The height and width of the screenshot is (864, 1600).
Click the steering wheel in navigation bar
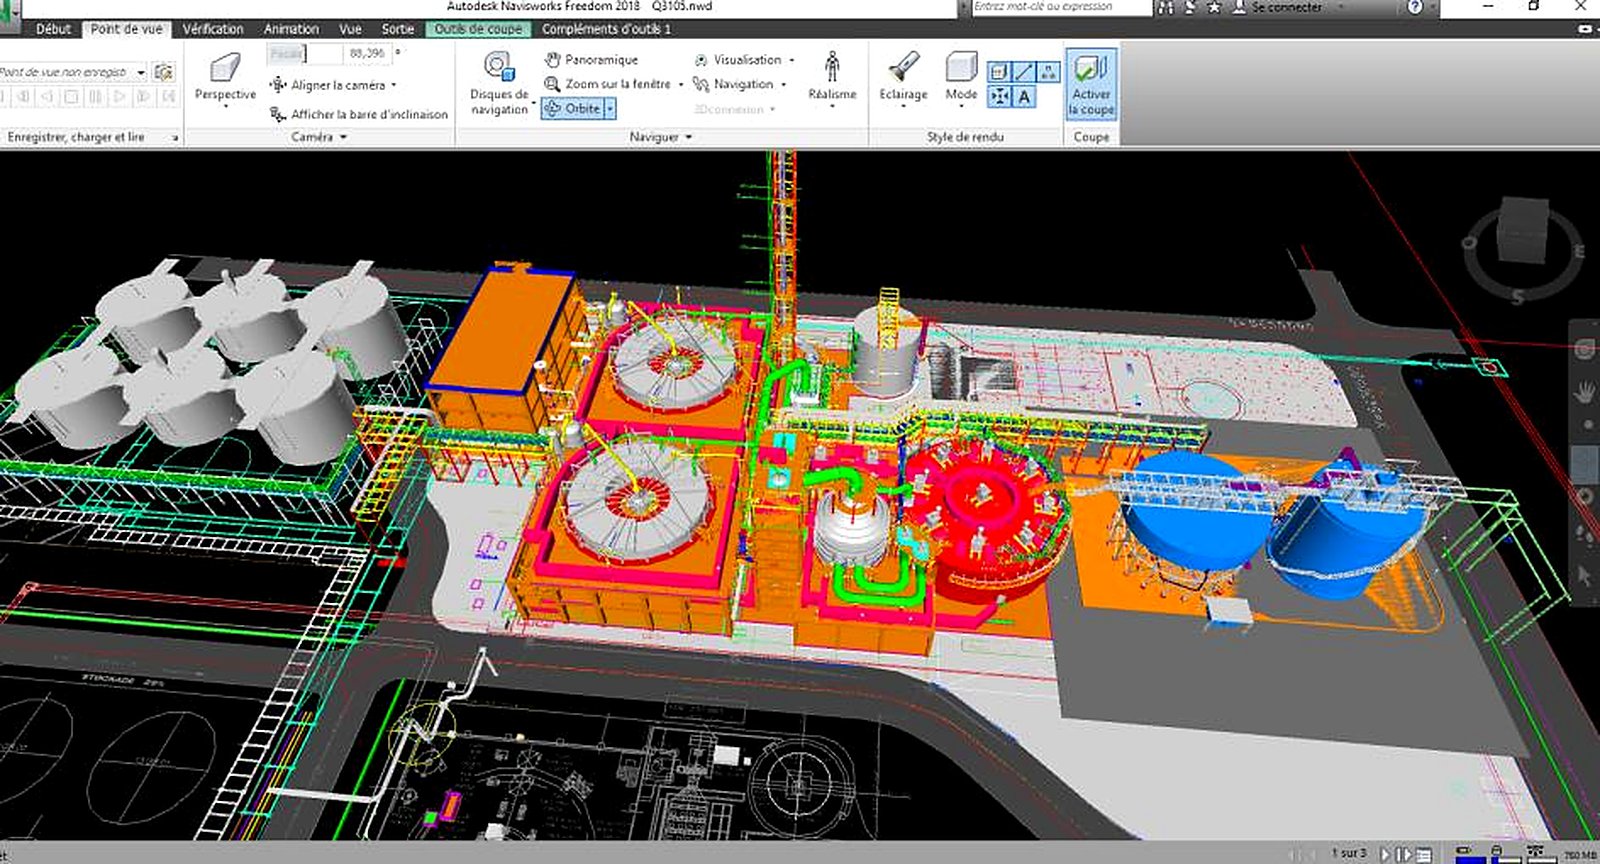click(1584, 349)
